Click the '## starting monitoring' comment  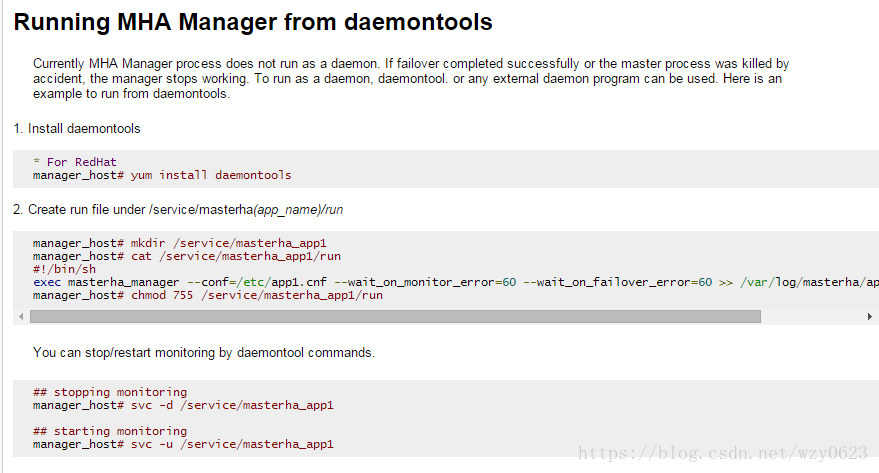[x=110, y=431]
